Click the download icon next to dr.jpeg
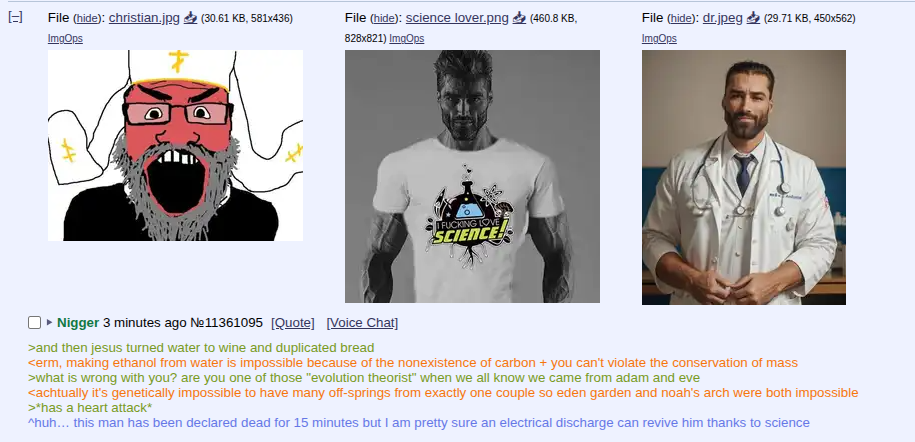Image resolution: width=915 pixels, height=442 pixels. coord(753,18)
